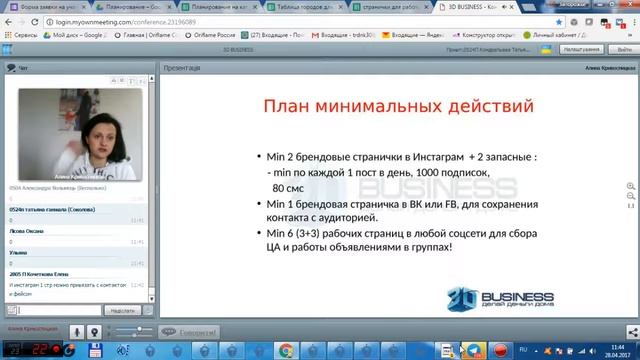
Task: Open Сервисы apps bookmark
Action: tap(21, 35)
